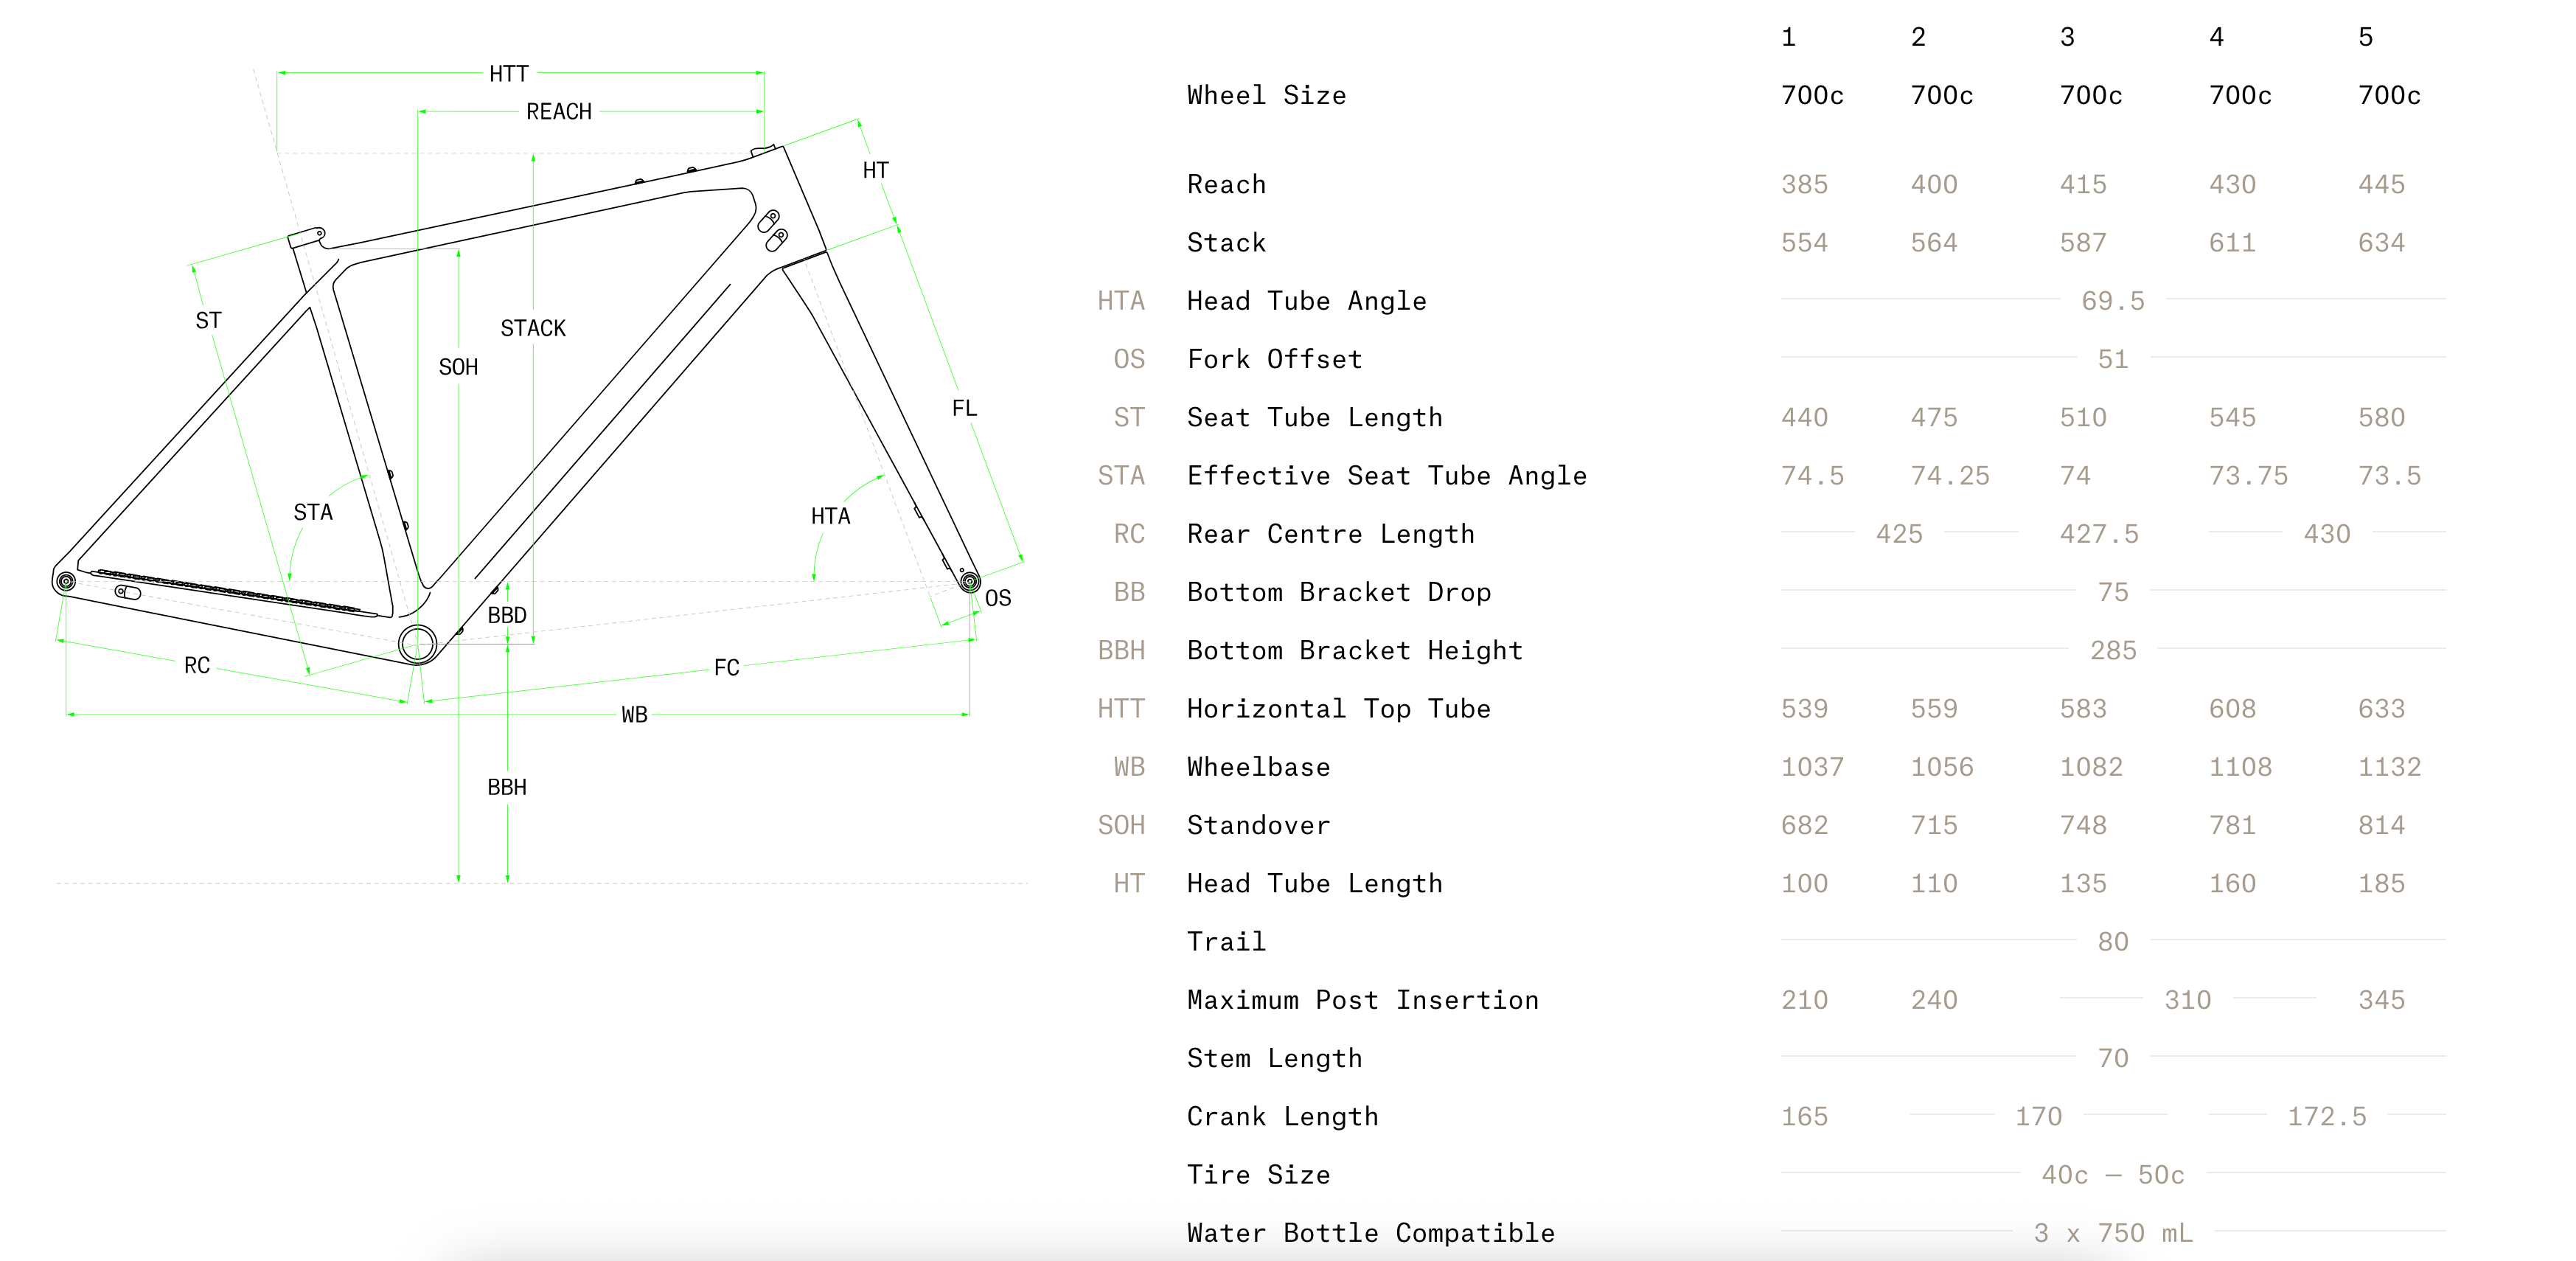Click the rear dropout axle on the frame
Screen dimensions: 2576x1261
(66, 581)
